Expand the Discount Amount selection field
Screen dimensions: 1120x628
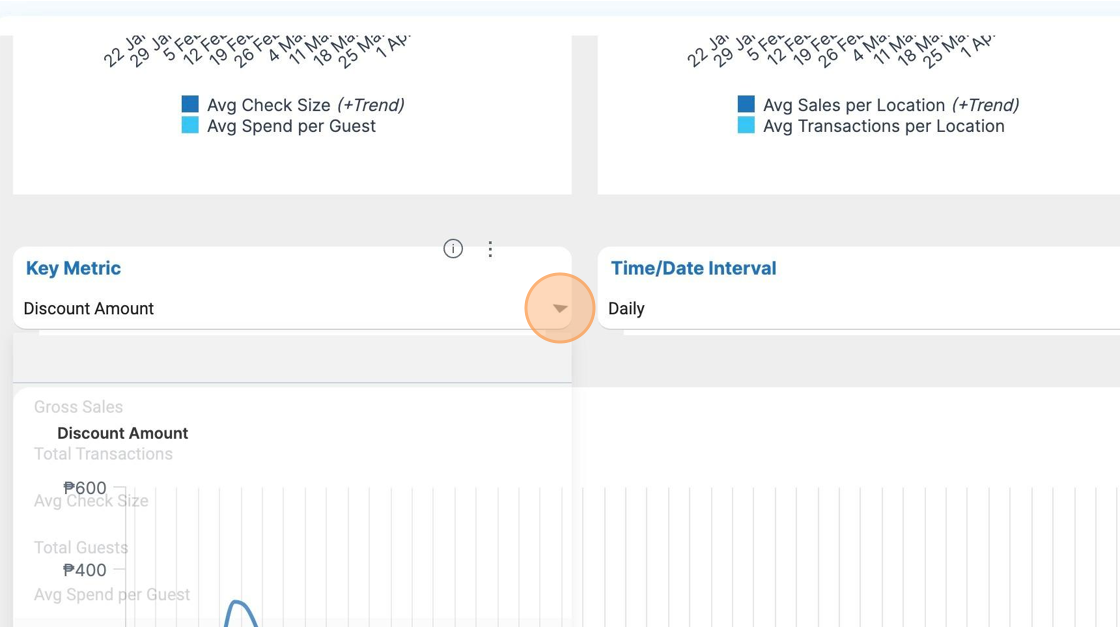270,309
